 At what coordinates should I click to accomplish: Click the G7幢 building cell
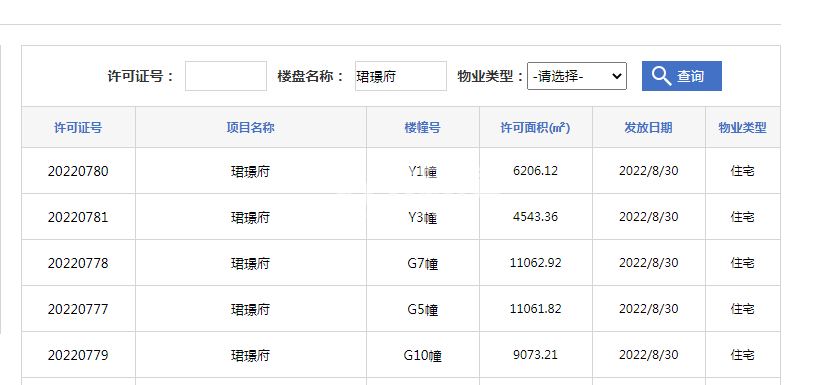coord(423,263)
